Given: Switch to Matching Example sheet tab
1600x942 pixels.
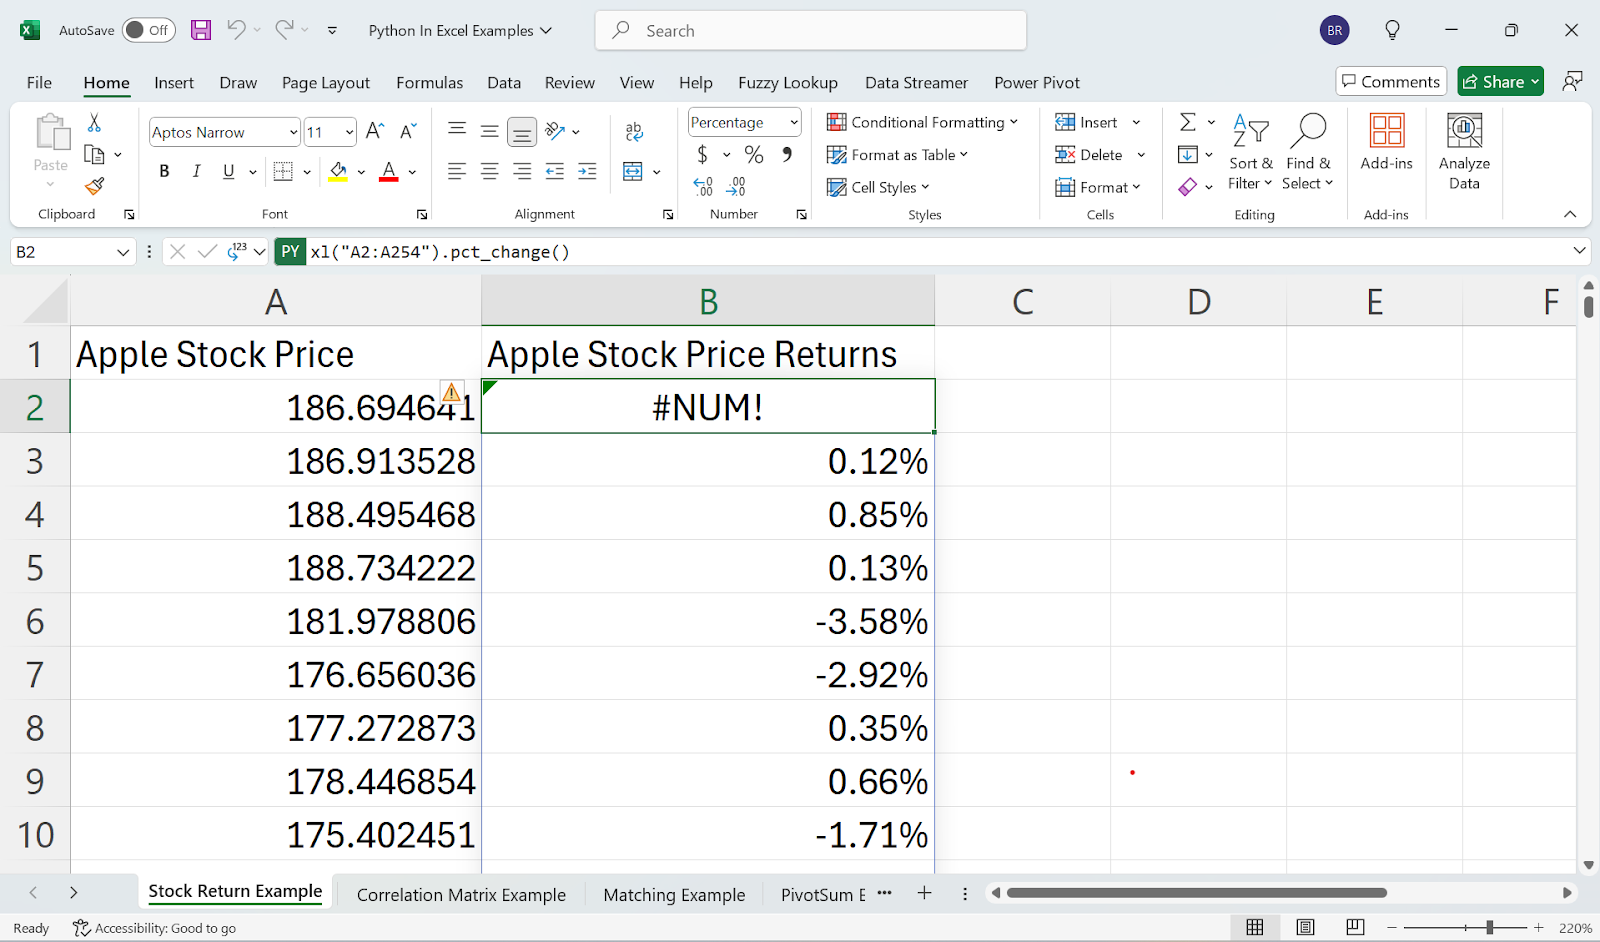Looking at the screenshot, I should point(674,895).
